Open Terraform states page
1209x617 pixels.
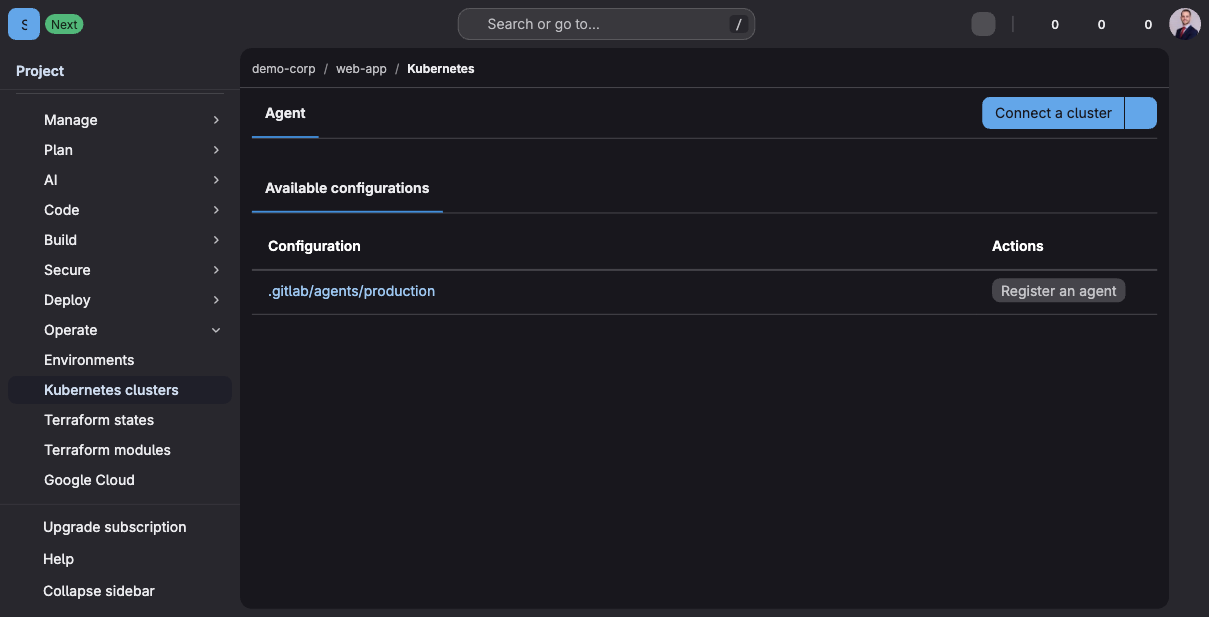120,420
